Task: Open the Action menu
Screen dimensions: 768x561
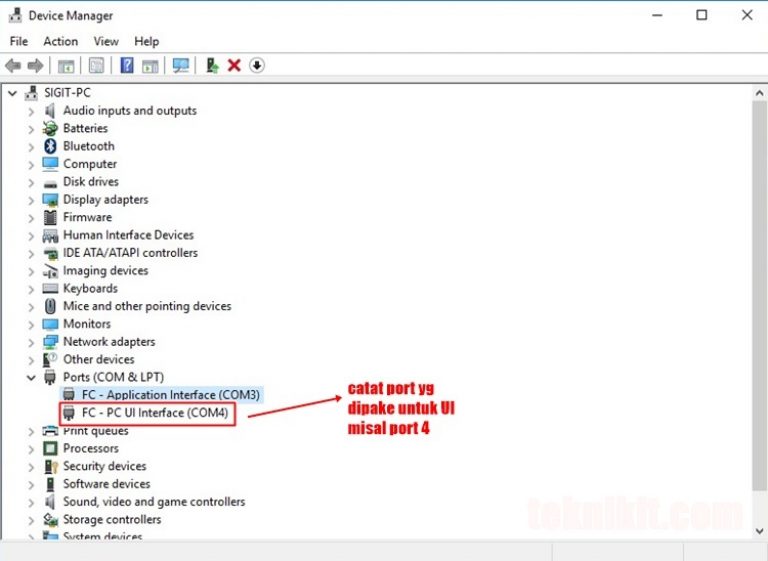Action: point(60,41)
